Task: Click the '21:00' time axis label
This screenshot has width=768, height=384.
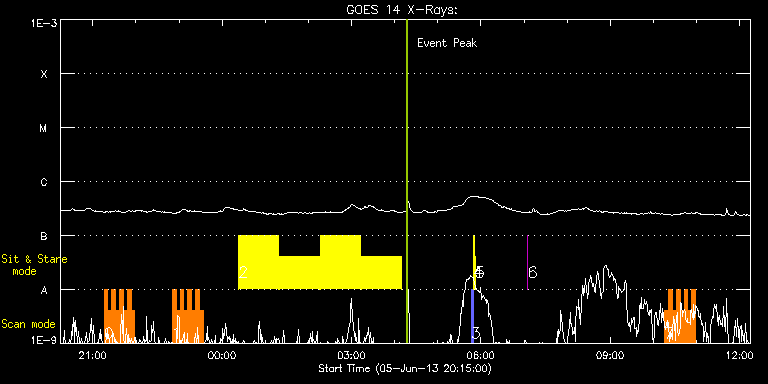Action: 93,354
